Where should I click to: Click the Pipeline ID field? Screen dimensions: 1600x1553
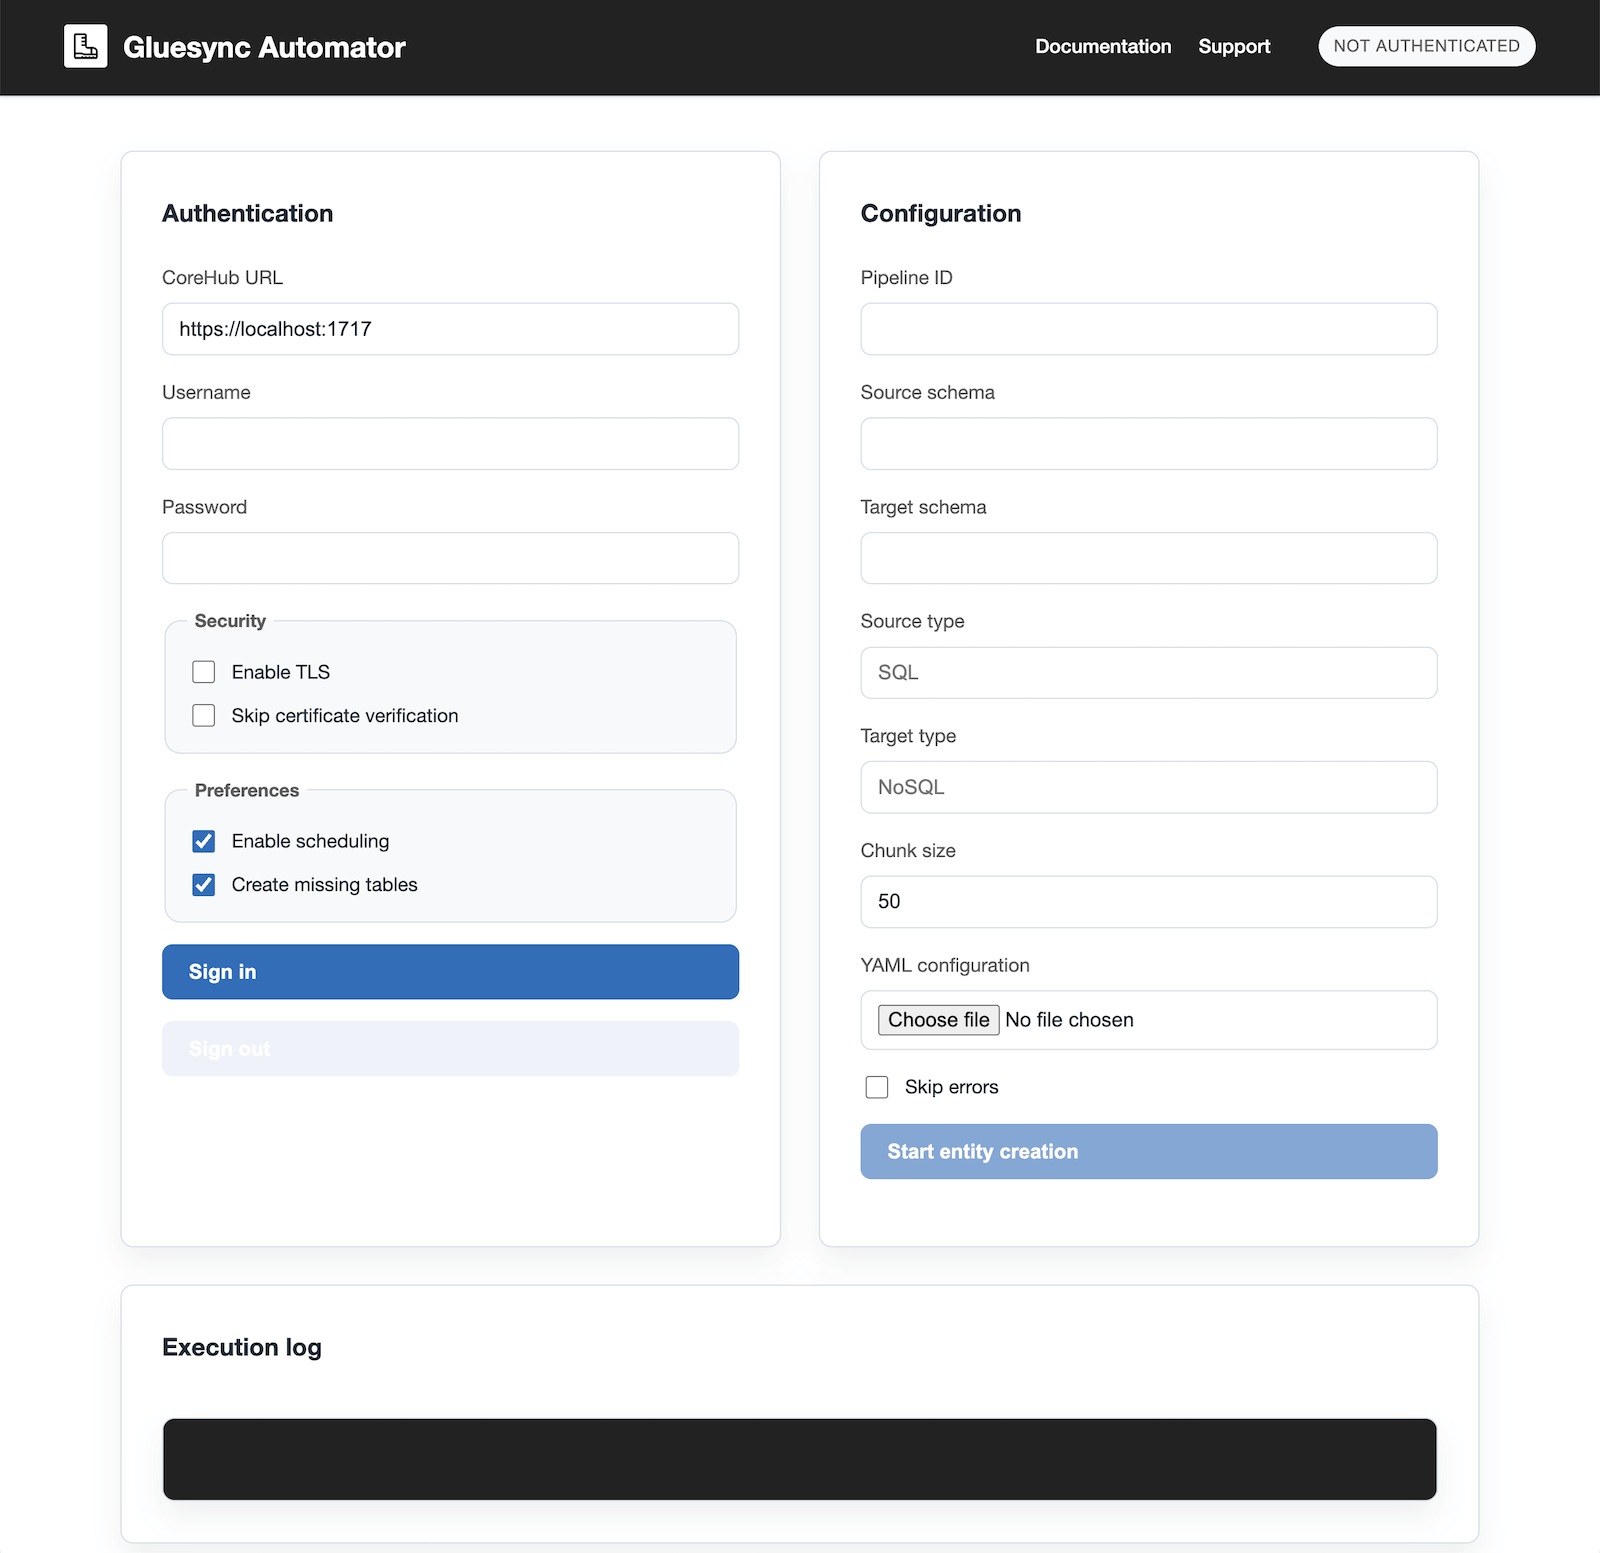point(1148,328)
